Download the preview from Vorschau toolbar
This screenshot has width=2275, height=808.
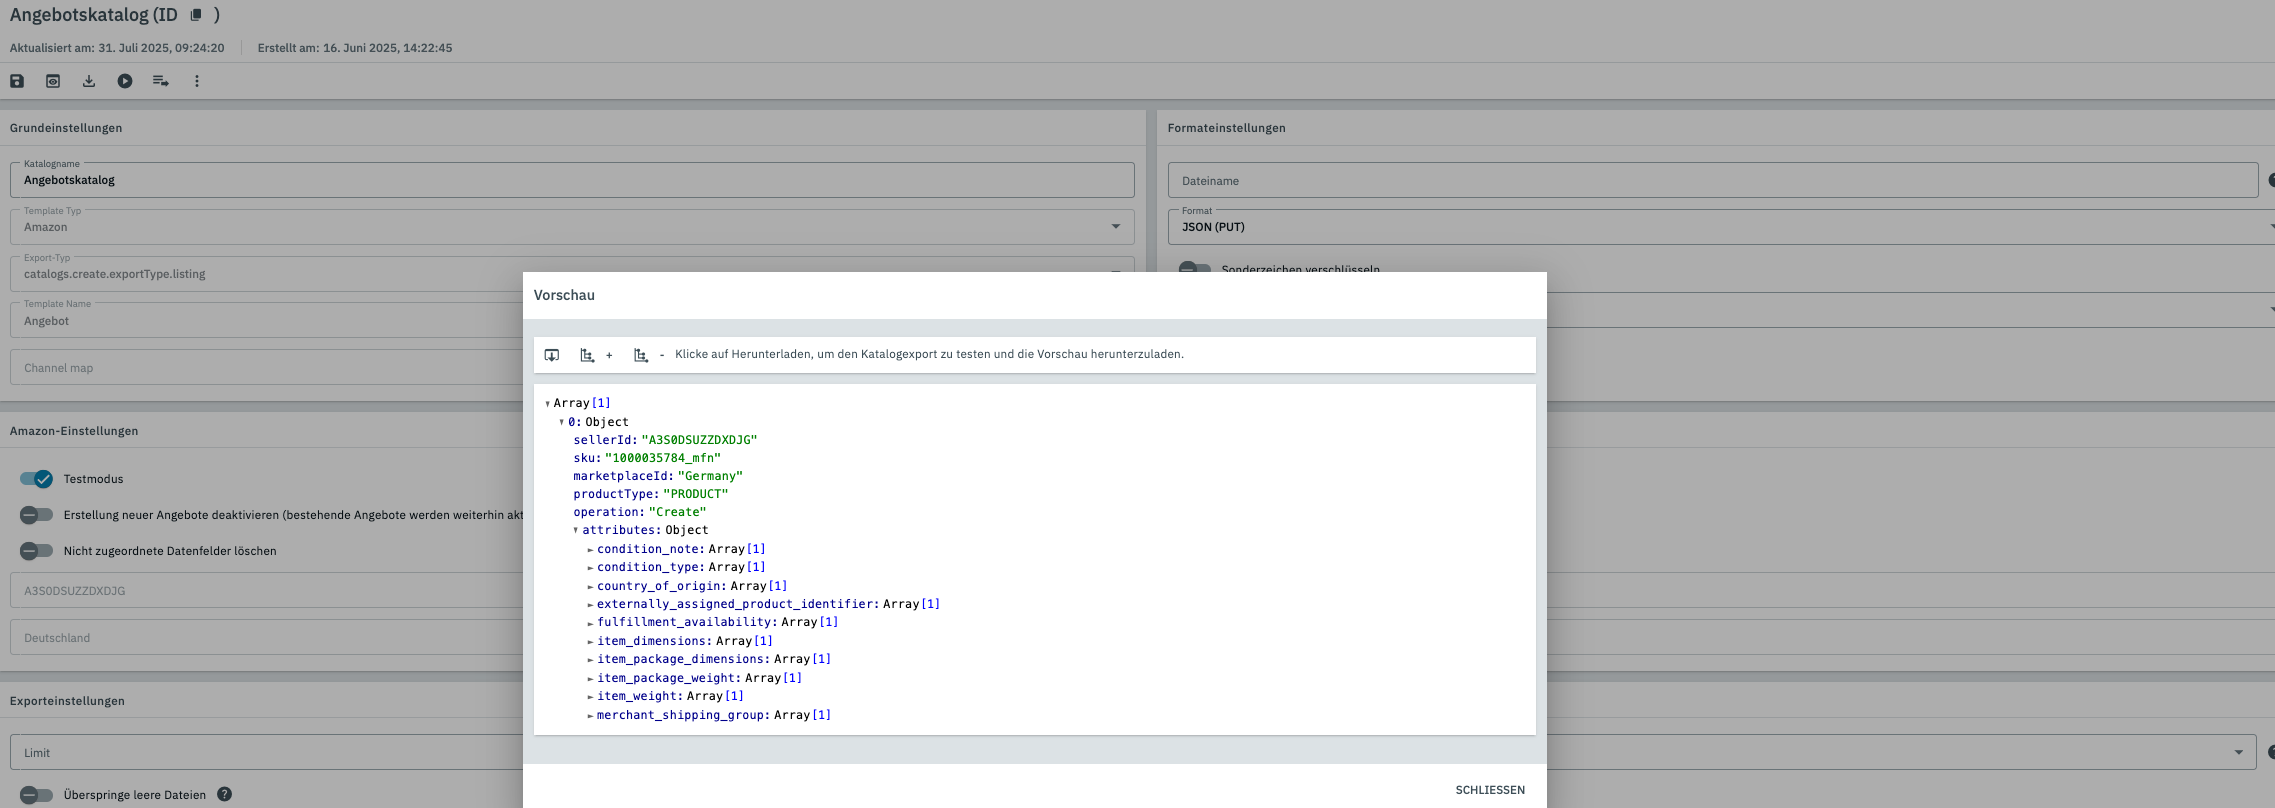552,355
